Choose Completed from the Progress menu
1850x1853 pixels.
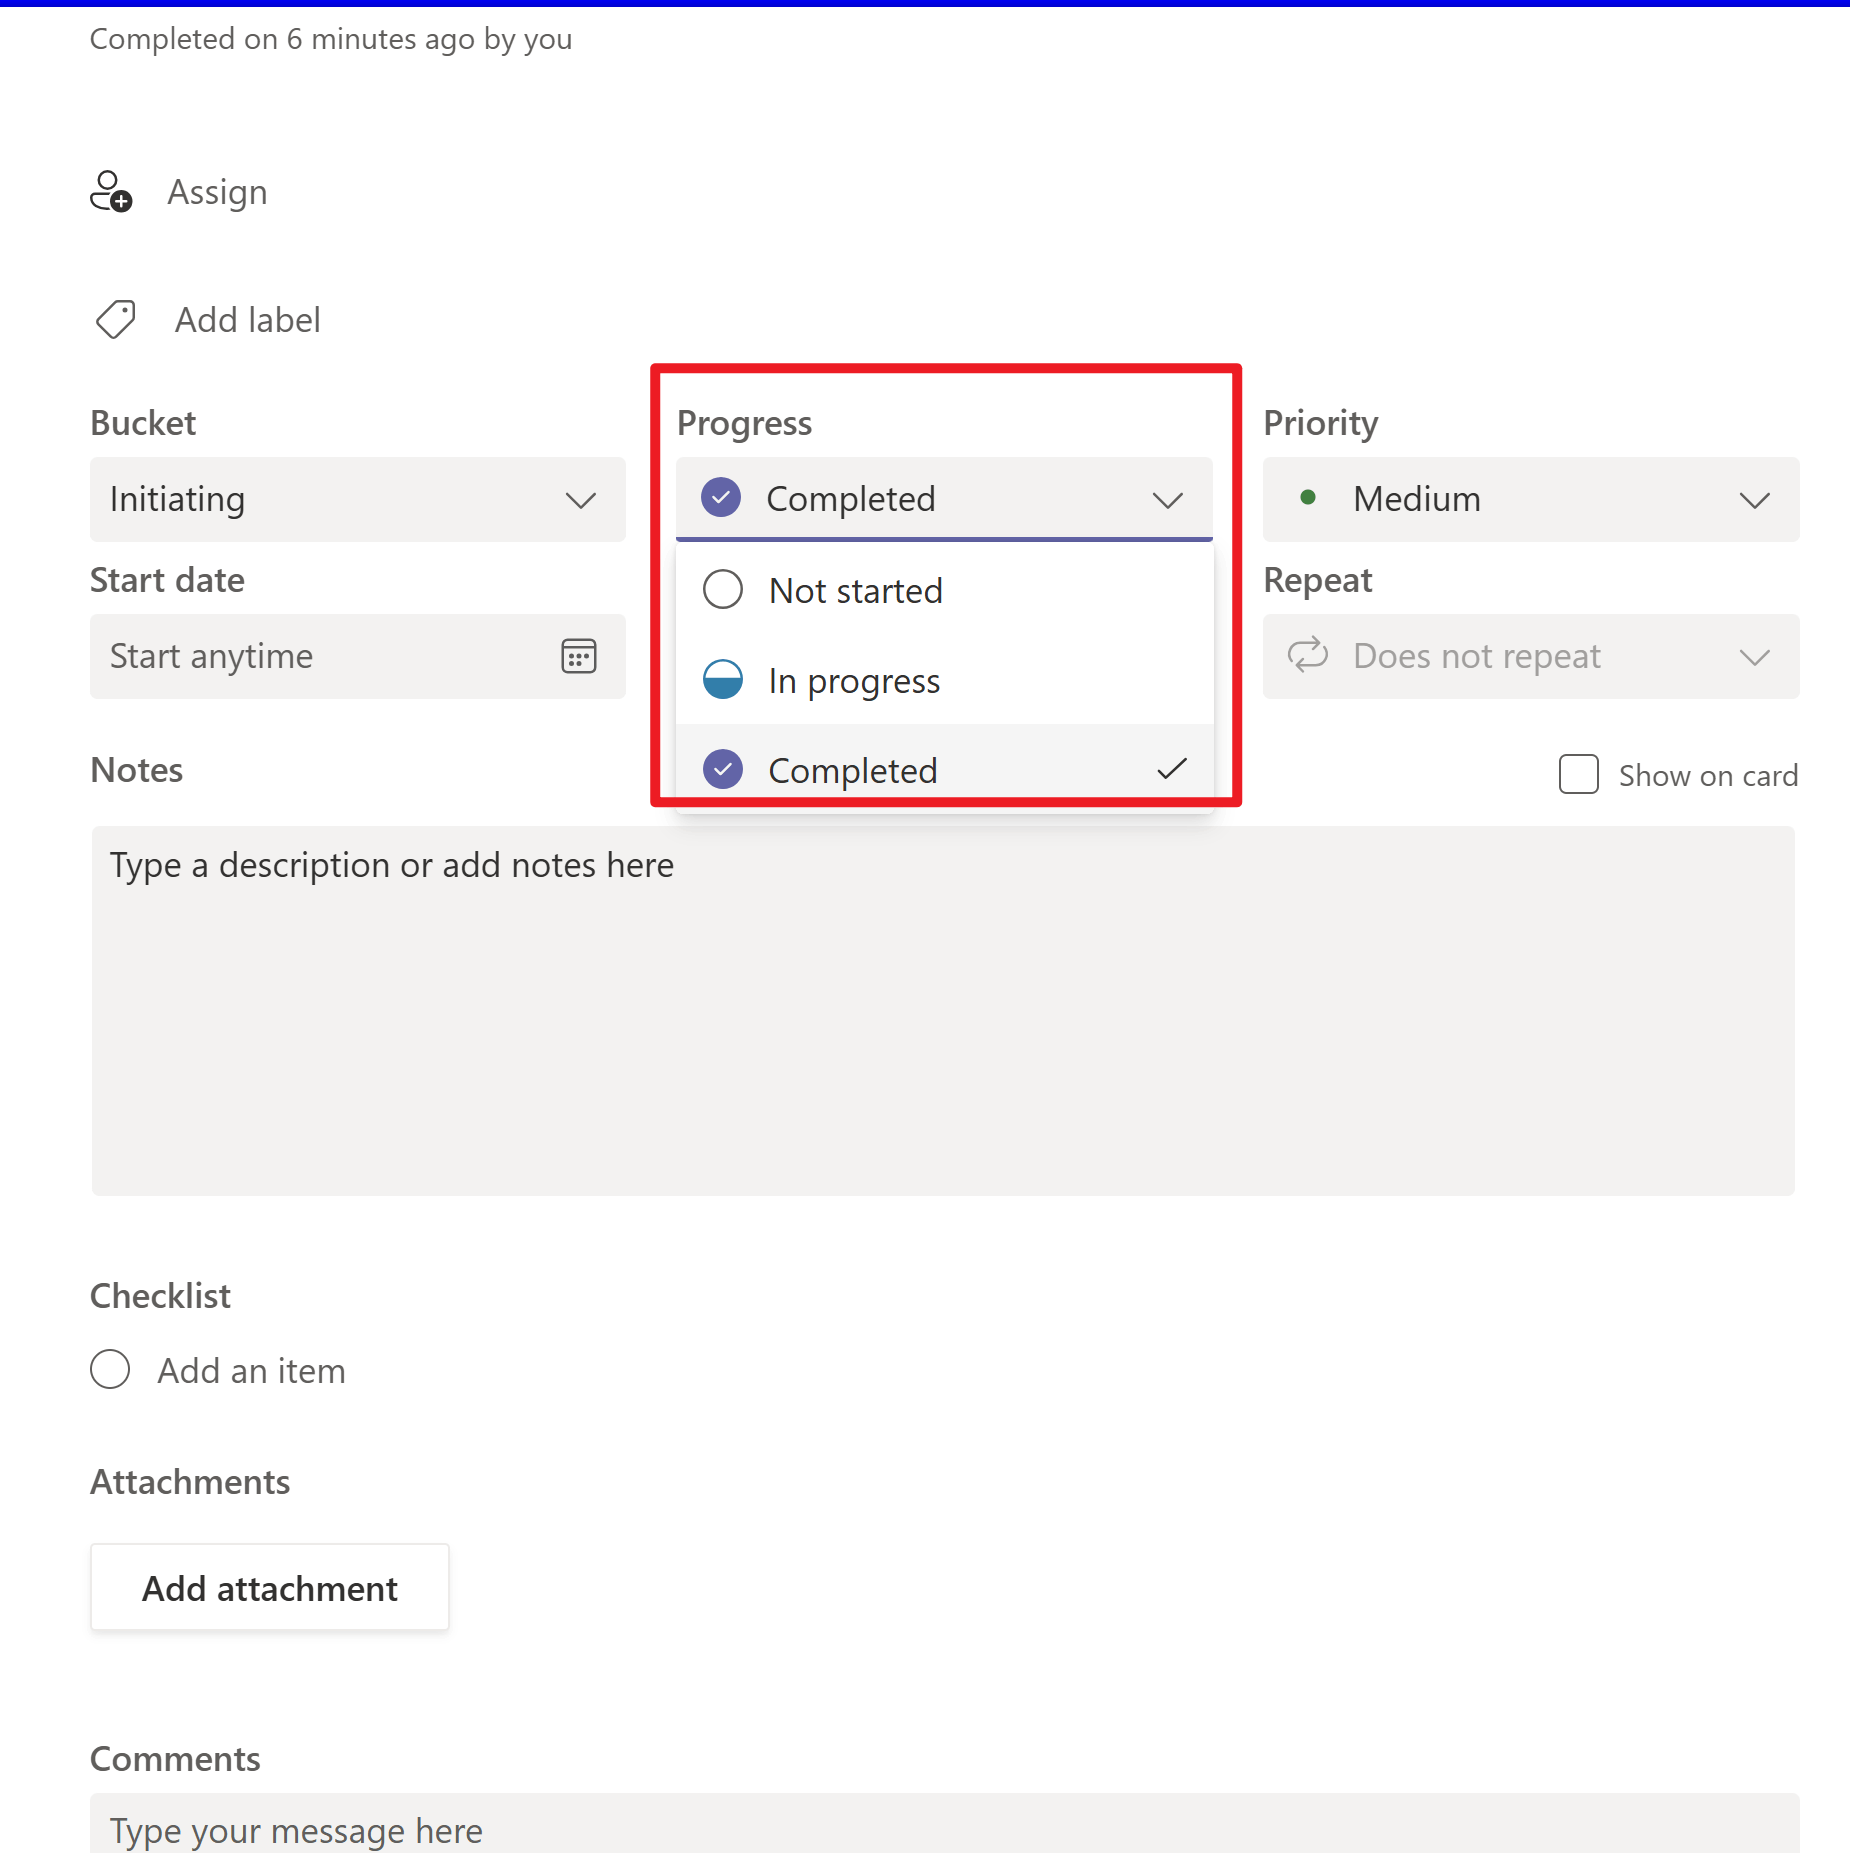[x=852, y=768]
